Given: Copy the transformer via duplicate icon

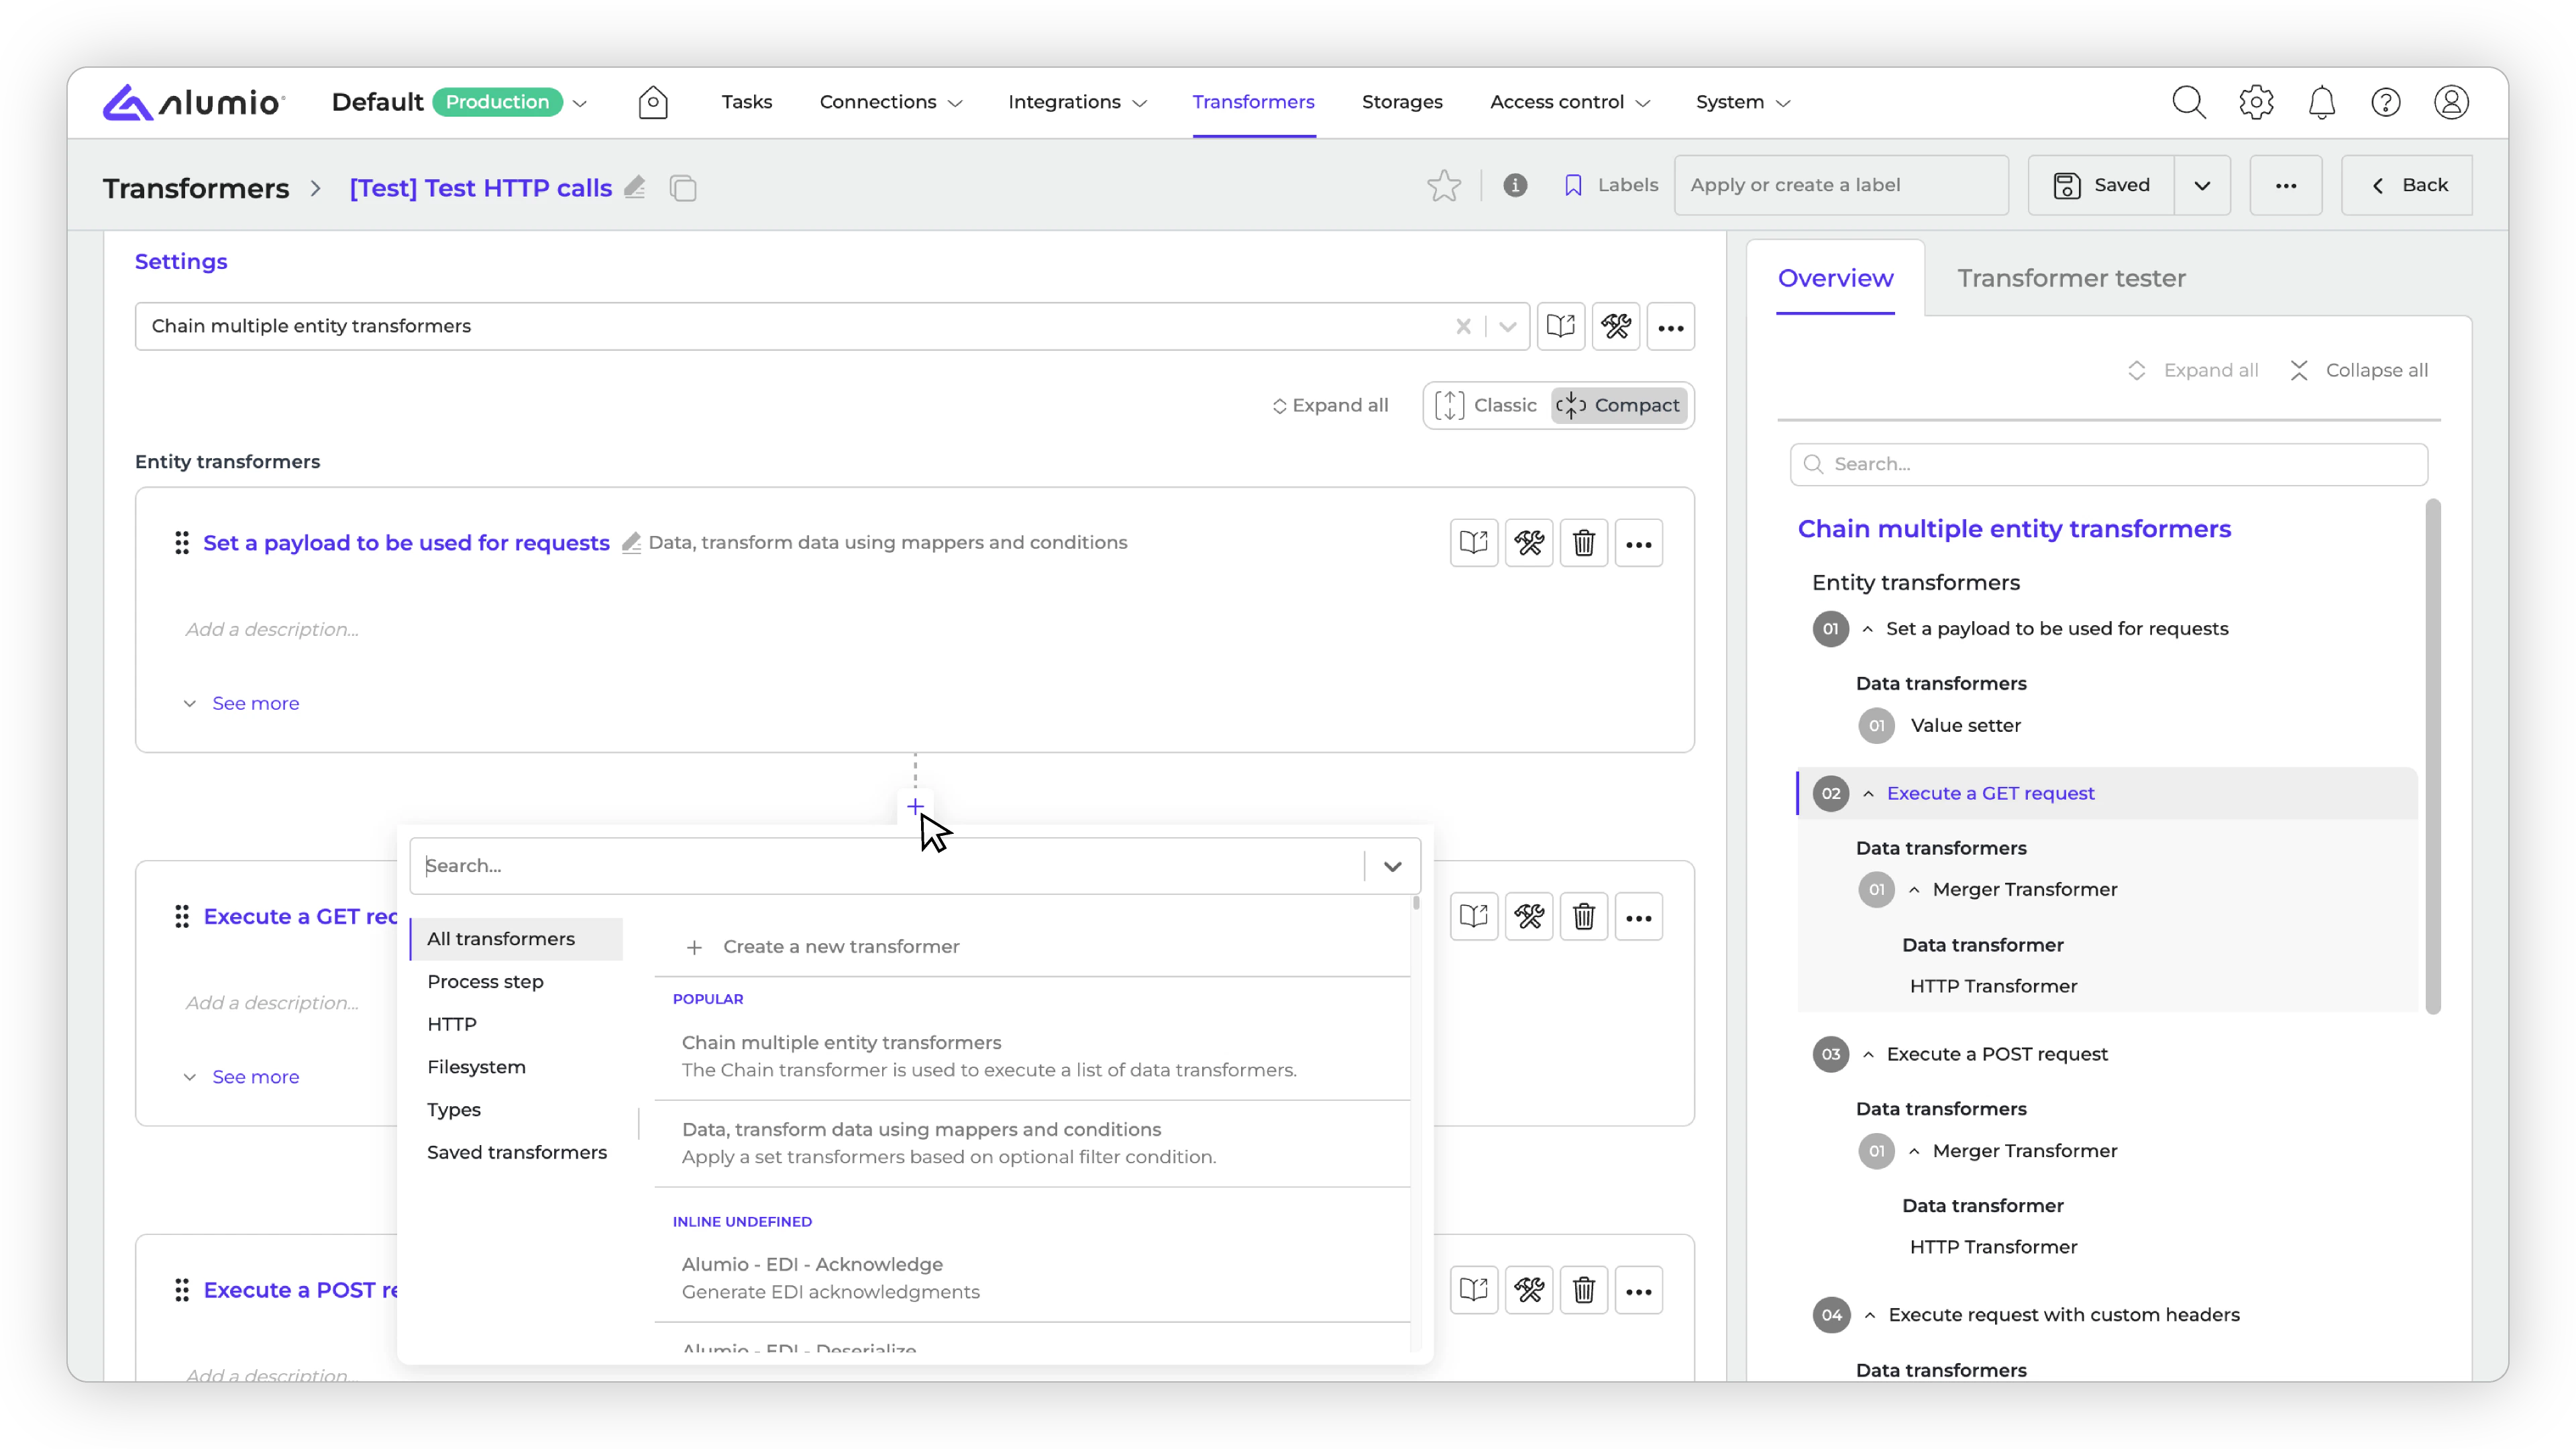Looking at the screenshot, I should (683, 188).
